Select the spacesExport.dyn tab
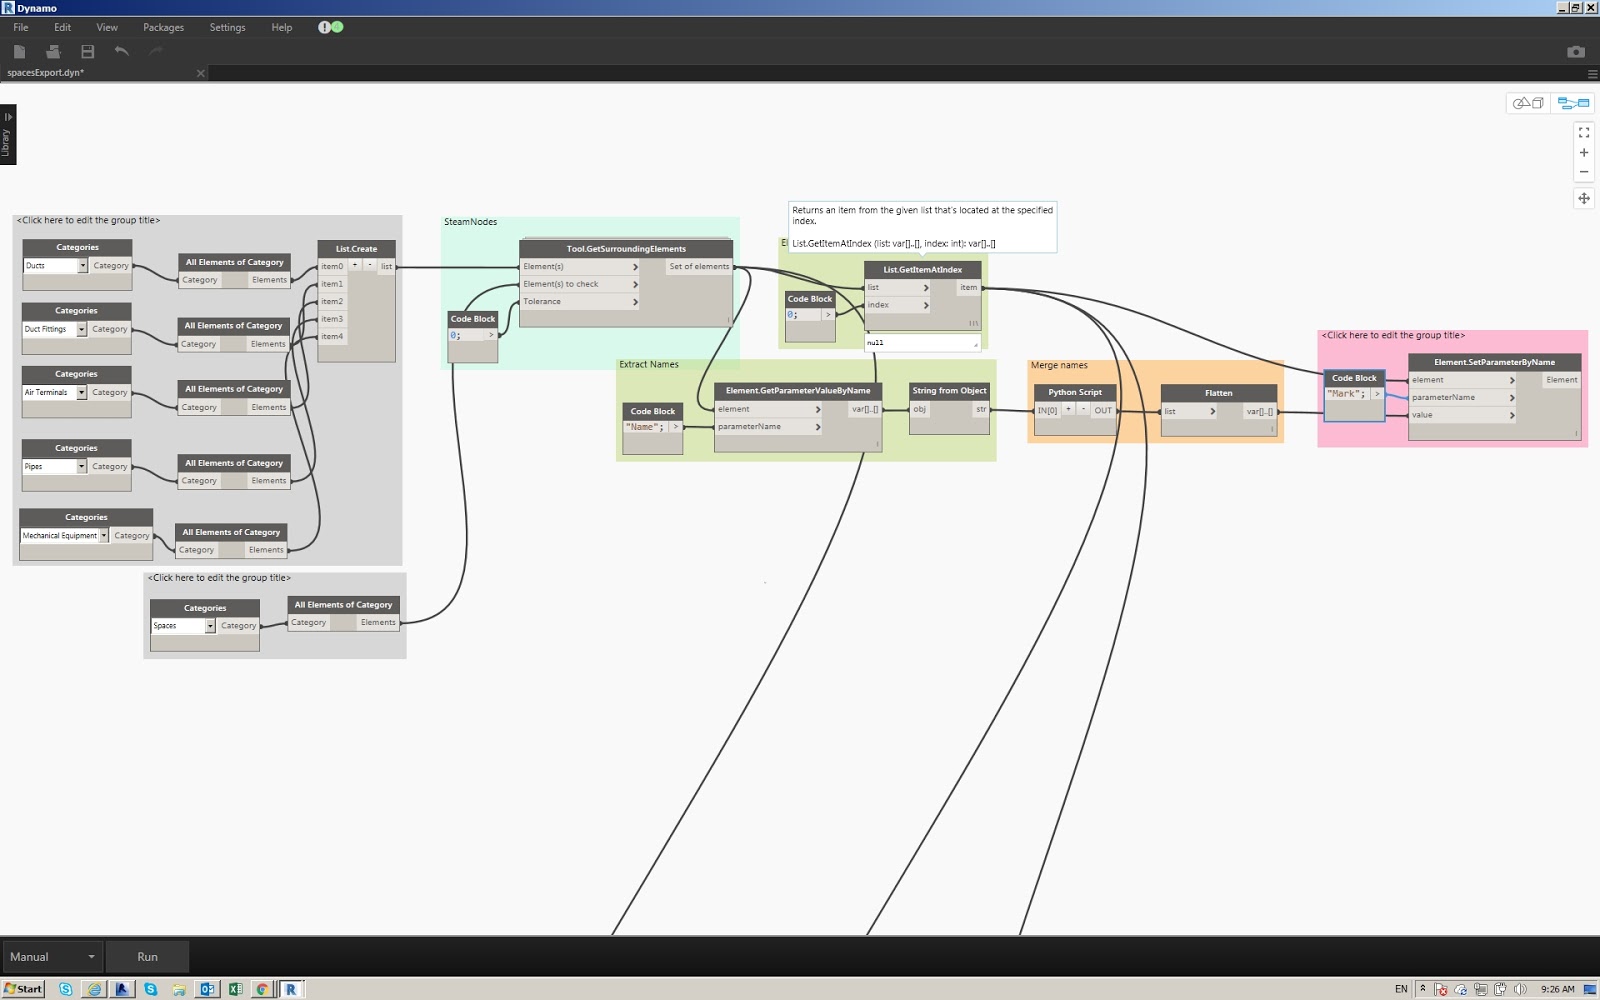1600x1000 pixels. [45, 73]
